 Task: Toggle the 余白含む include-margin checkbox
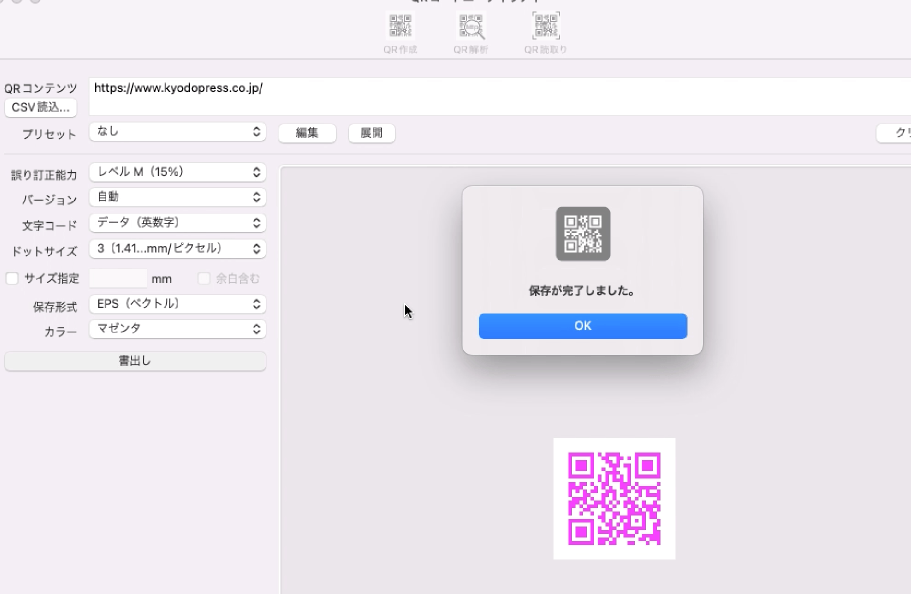204,278
